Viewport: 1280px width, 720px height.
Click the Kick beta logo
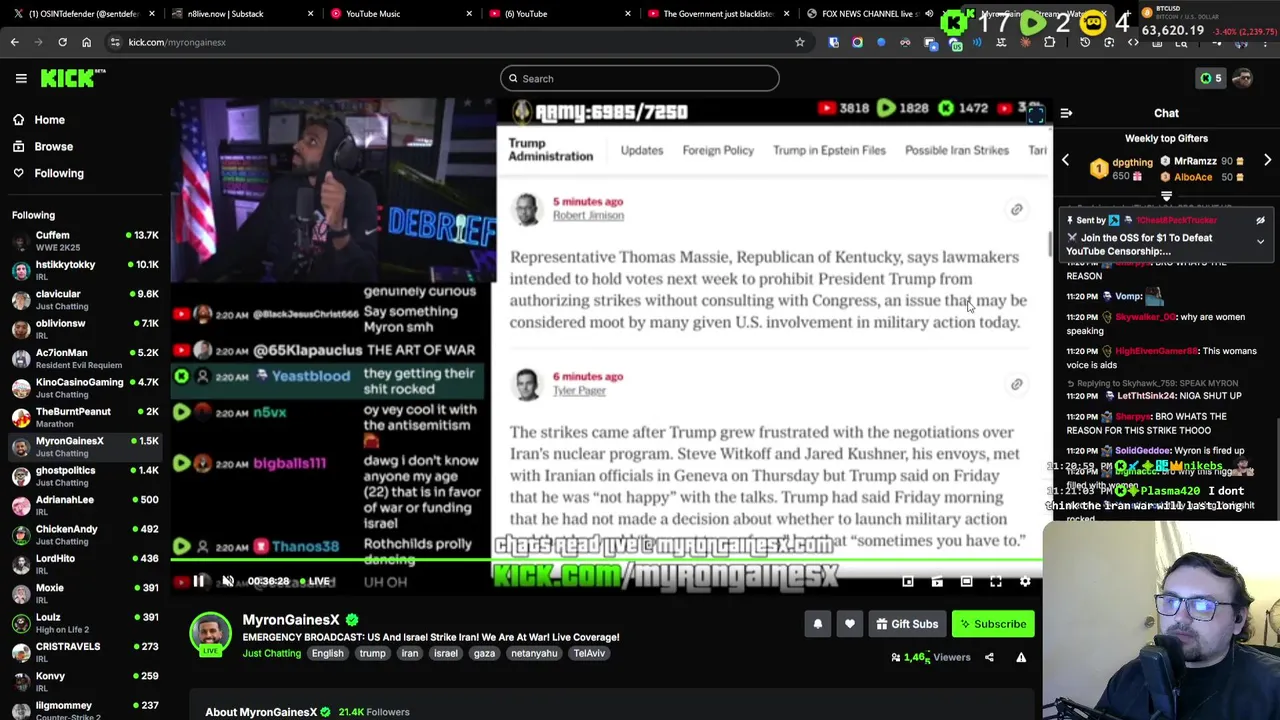(x=73, y=78)
